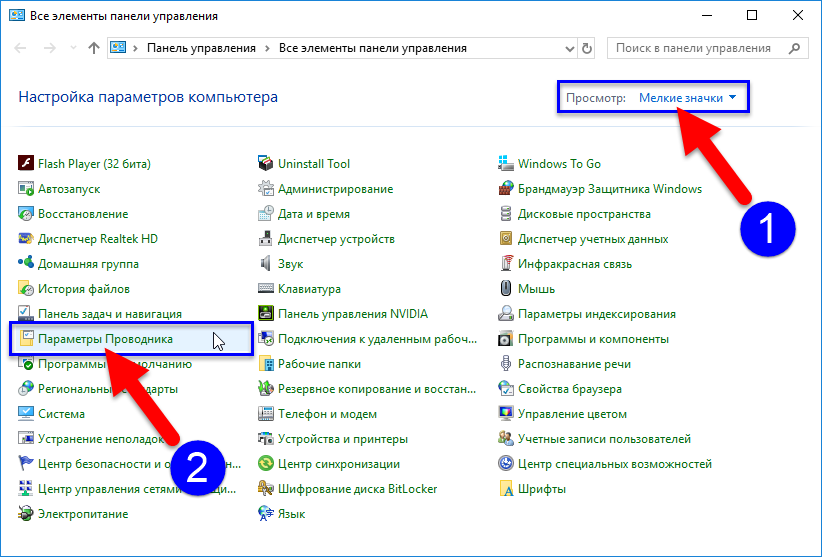822x557 pixels.
Task: Expand the chevron after Панель управления breadcrumb
Action: [267, 48]
